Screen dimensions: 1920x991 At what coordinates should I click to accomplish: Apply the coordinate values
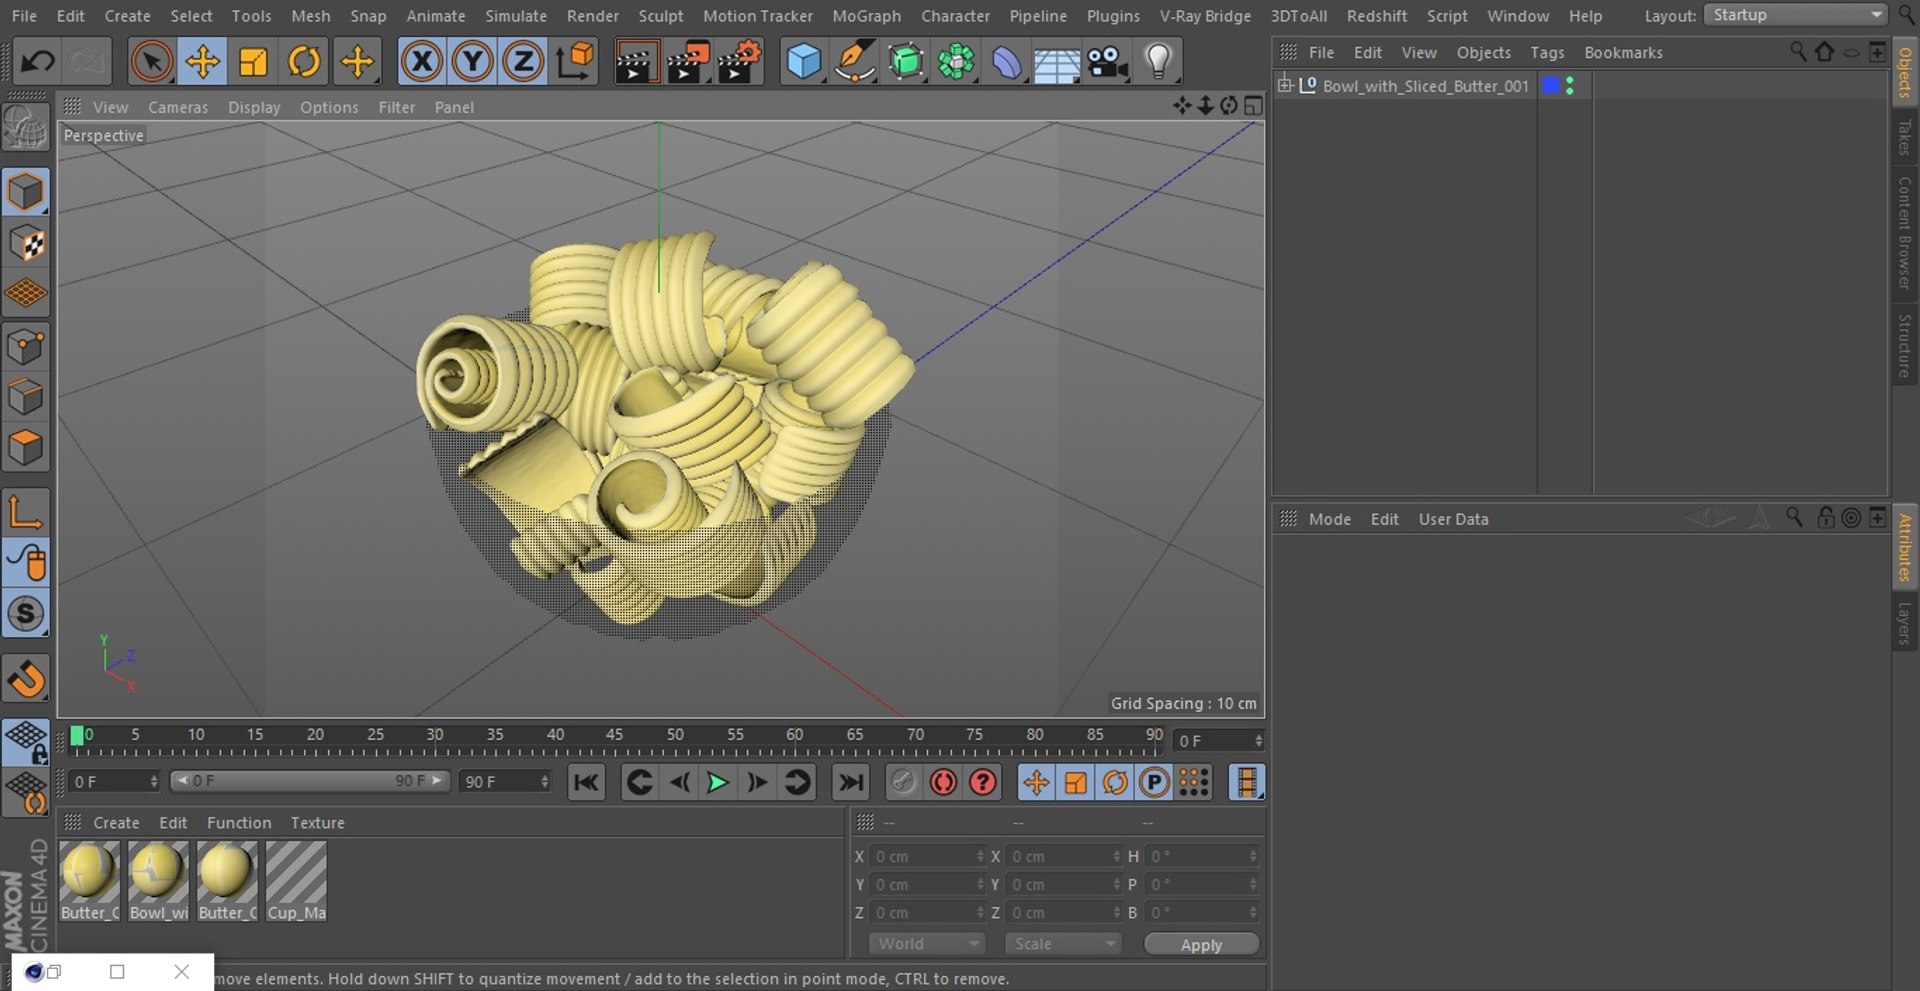click(x=1201, y=944)
